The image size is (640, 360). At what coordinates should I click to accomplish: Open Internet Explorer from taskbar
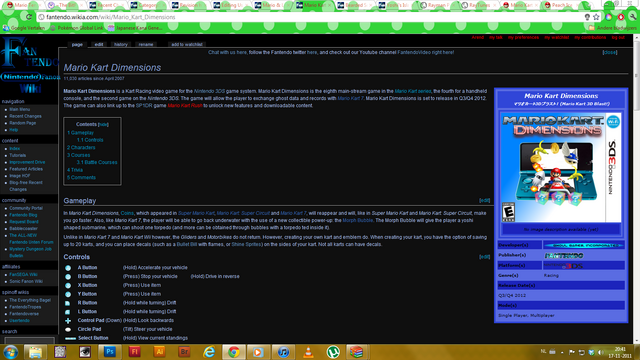click(x=209, y=352)
